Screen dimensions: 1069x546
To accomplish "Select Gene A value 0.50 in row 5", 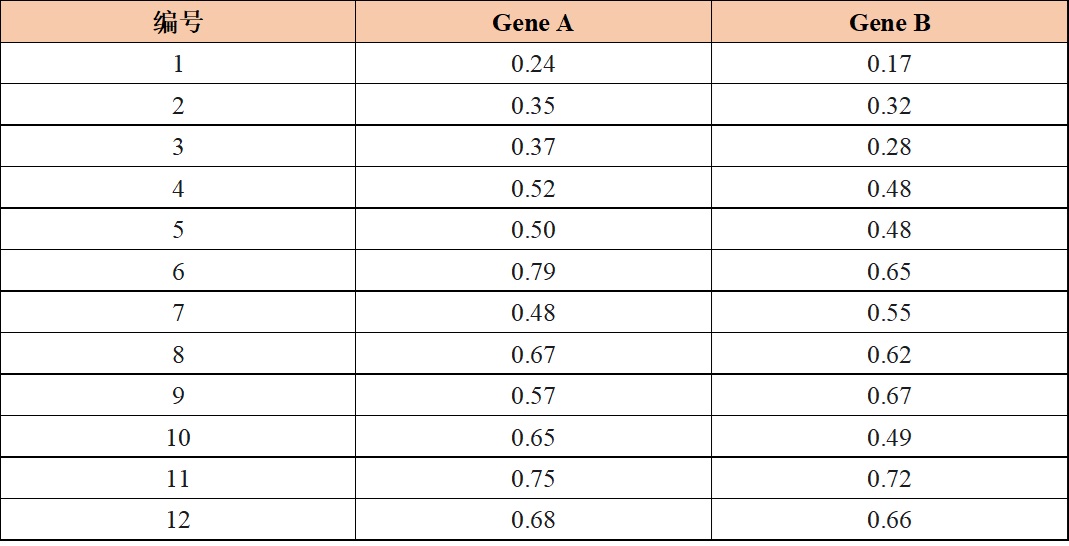I will (533, 230).
